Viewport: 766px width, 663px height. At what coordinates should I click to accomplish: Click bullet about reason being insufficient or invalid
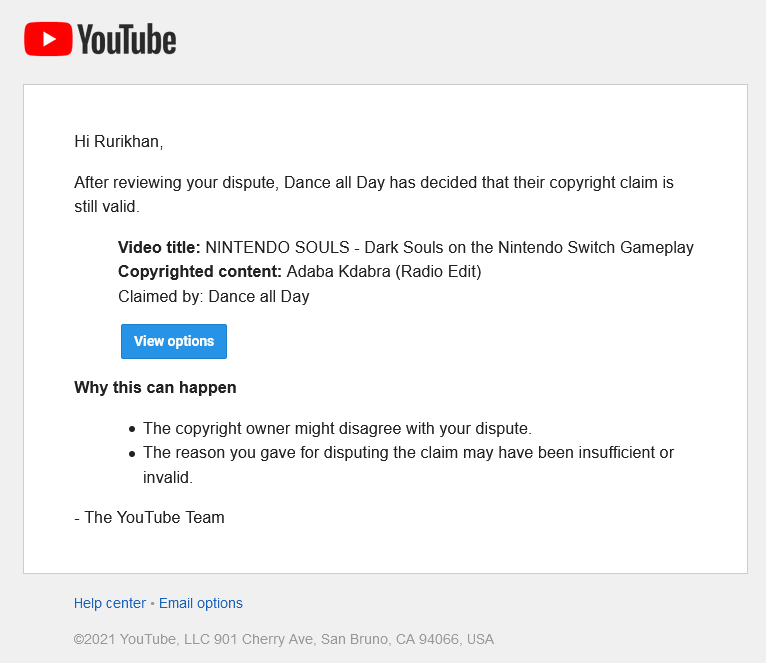pos(408,465)
